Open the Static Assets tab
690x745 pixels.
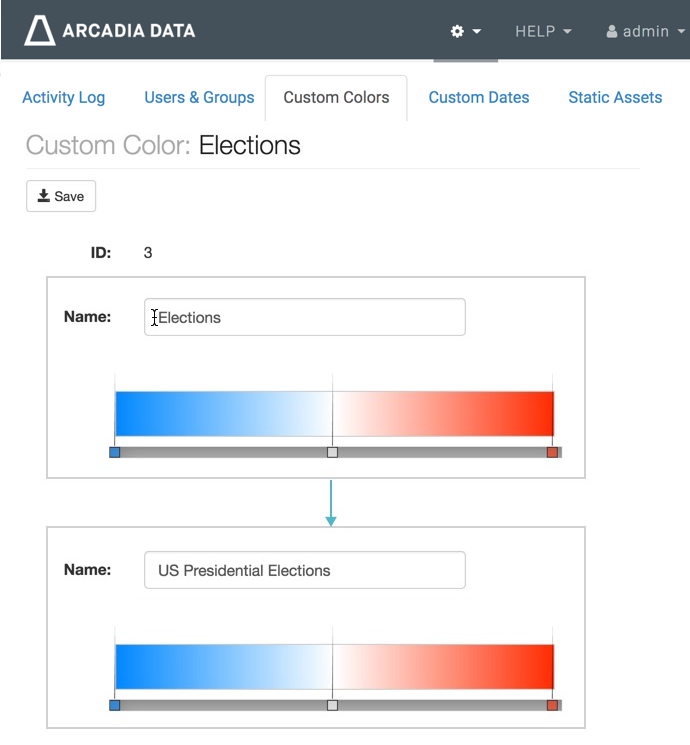[x=615, y=97]
